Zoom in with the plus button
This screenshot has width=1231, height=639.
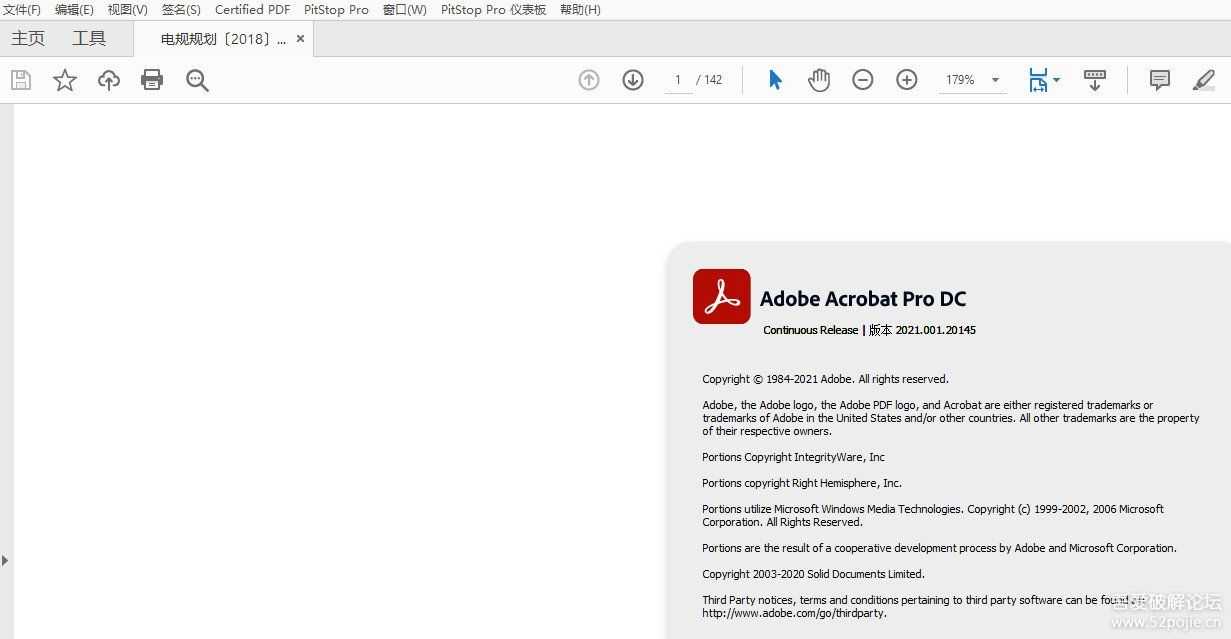(907, 80)
